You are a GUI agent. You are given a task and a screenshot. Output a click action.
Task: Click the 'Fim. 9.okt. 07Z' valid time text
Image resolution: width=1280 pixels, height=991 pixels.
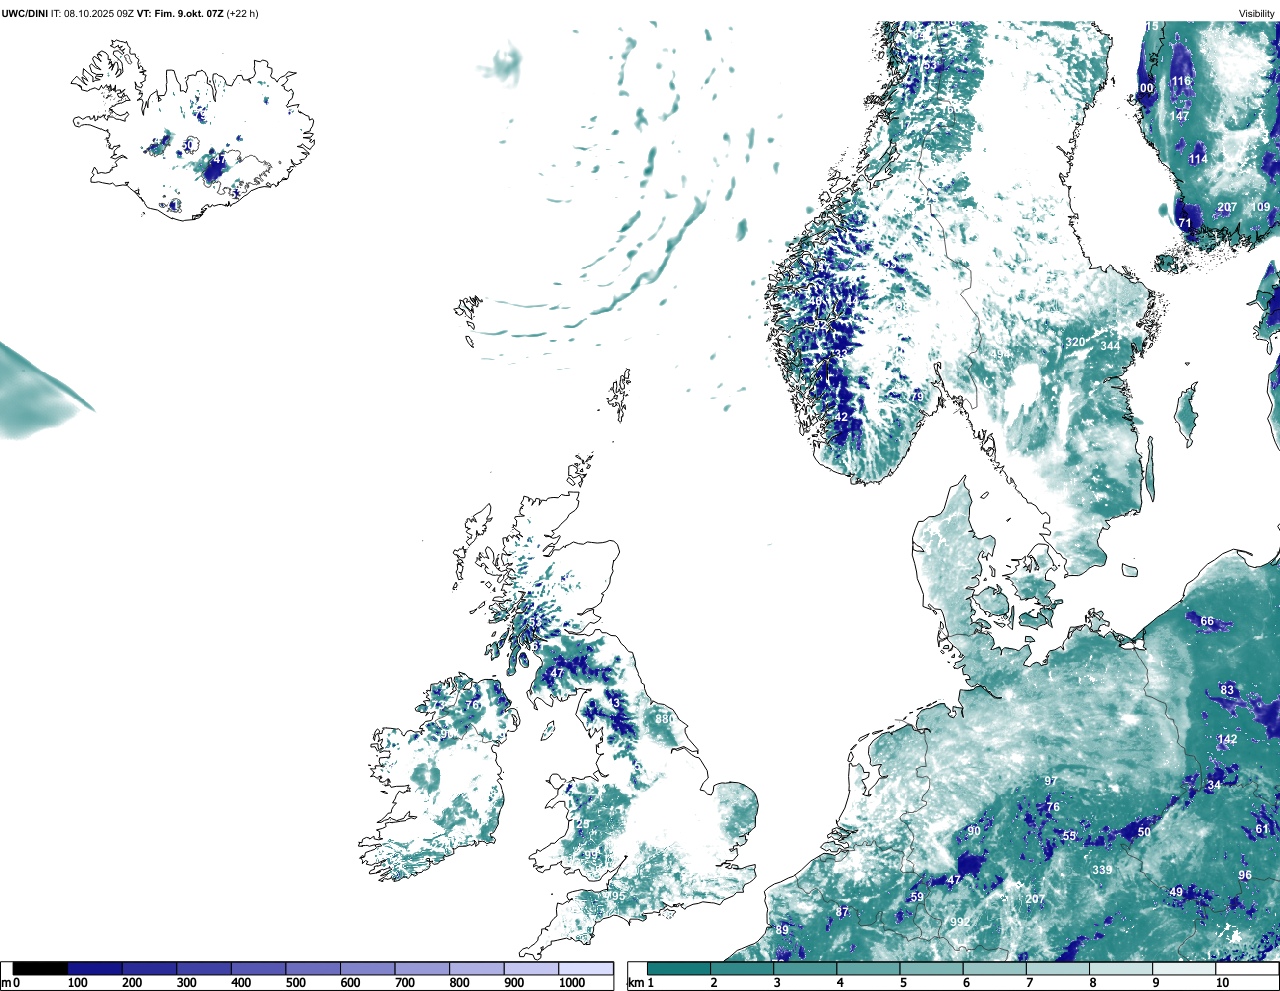click(x=190, y=13)
